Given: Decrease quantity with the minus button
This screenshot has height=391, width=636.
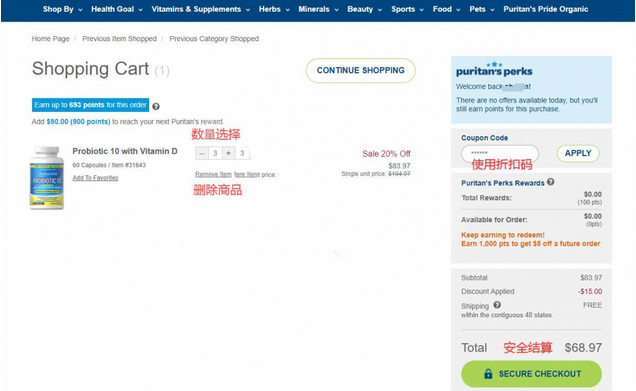Looking at the screenshot, I should click(x=202, y=153).
